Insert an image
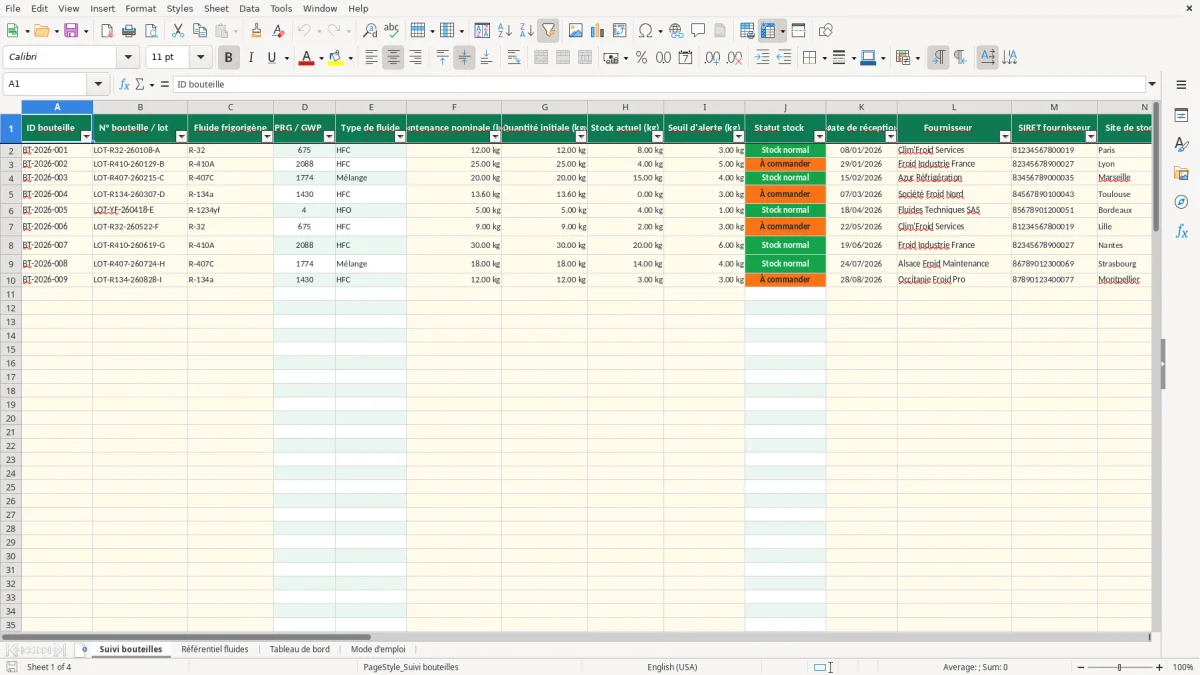Image resolution: width=1200 pixels, height=675 pixels. click(575, 31)
